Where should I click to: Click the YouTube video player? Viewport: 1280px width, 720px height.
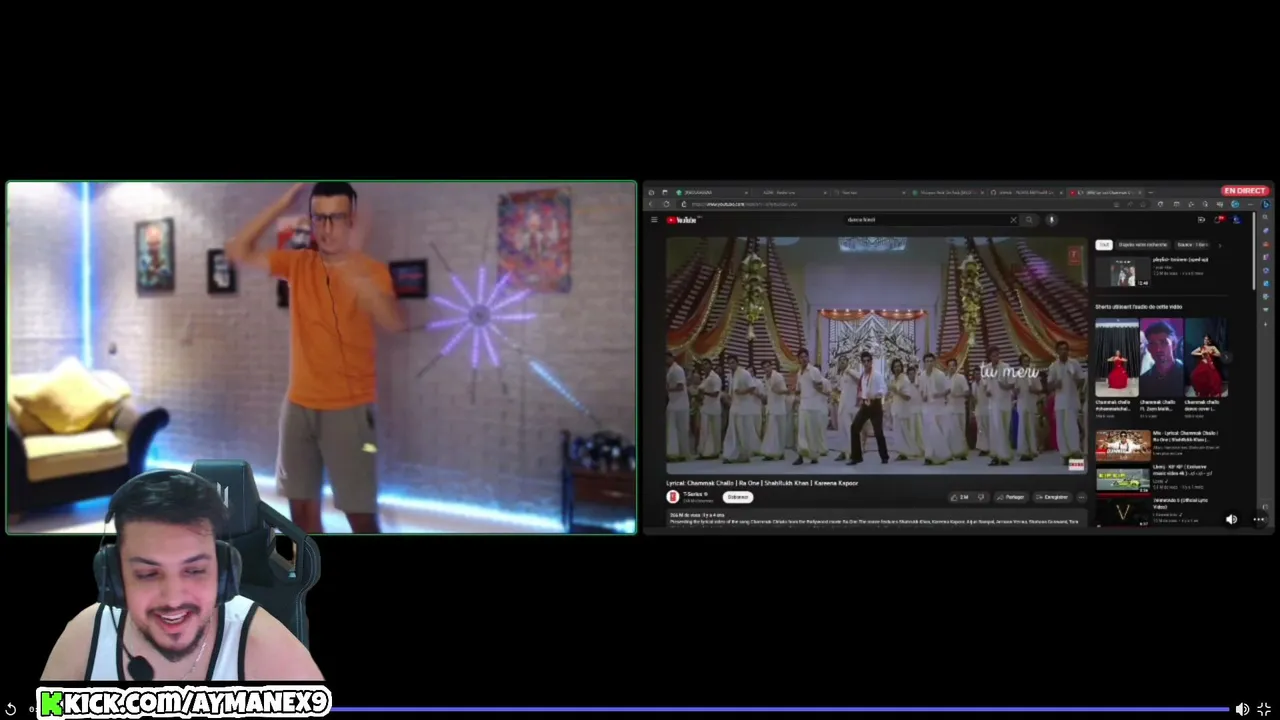tap(876, 355)
